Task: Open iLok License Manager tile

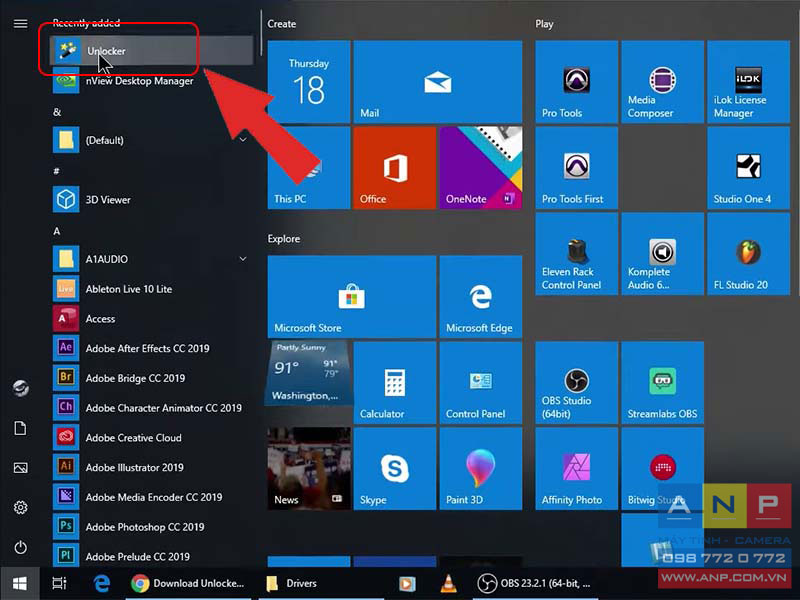Action: click(x=748, y=82)
